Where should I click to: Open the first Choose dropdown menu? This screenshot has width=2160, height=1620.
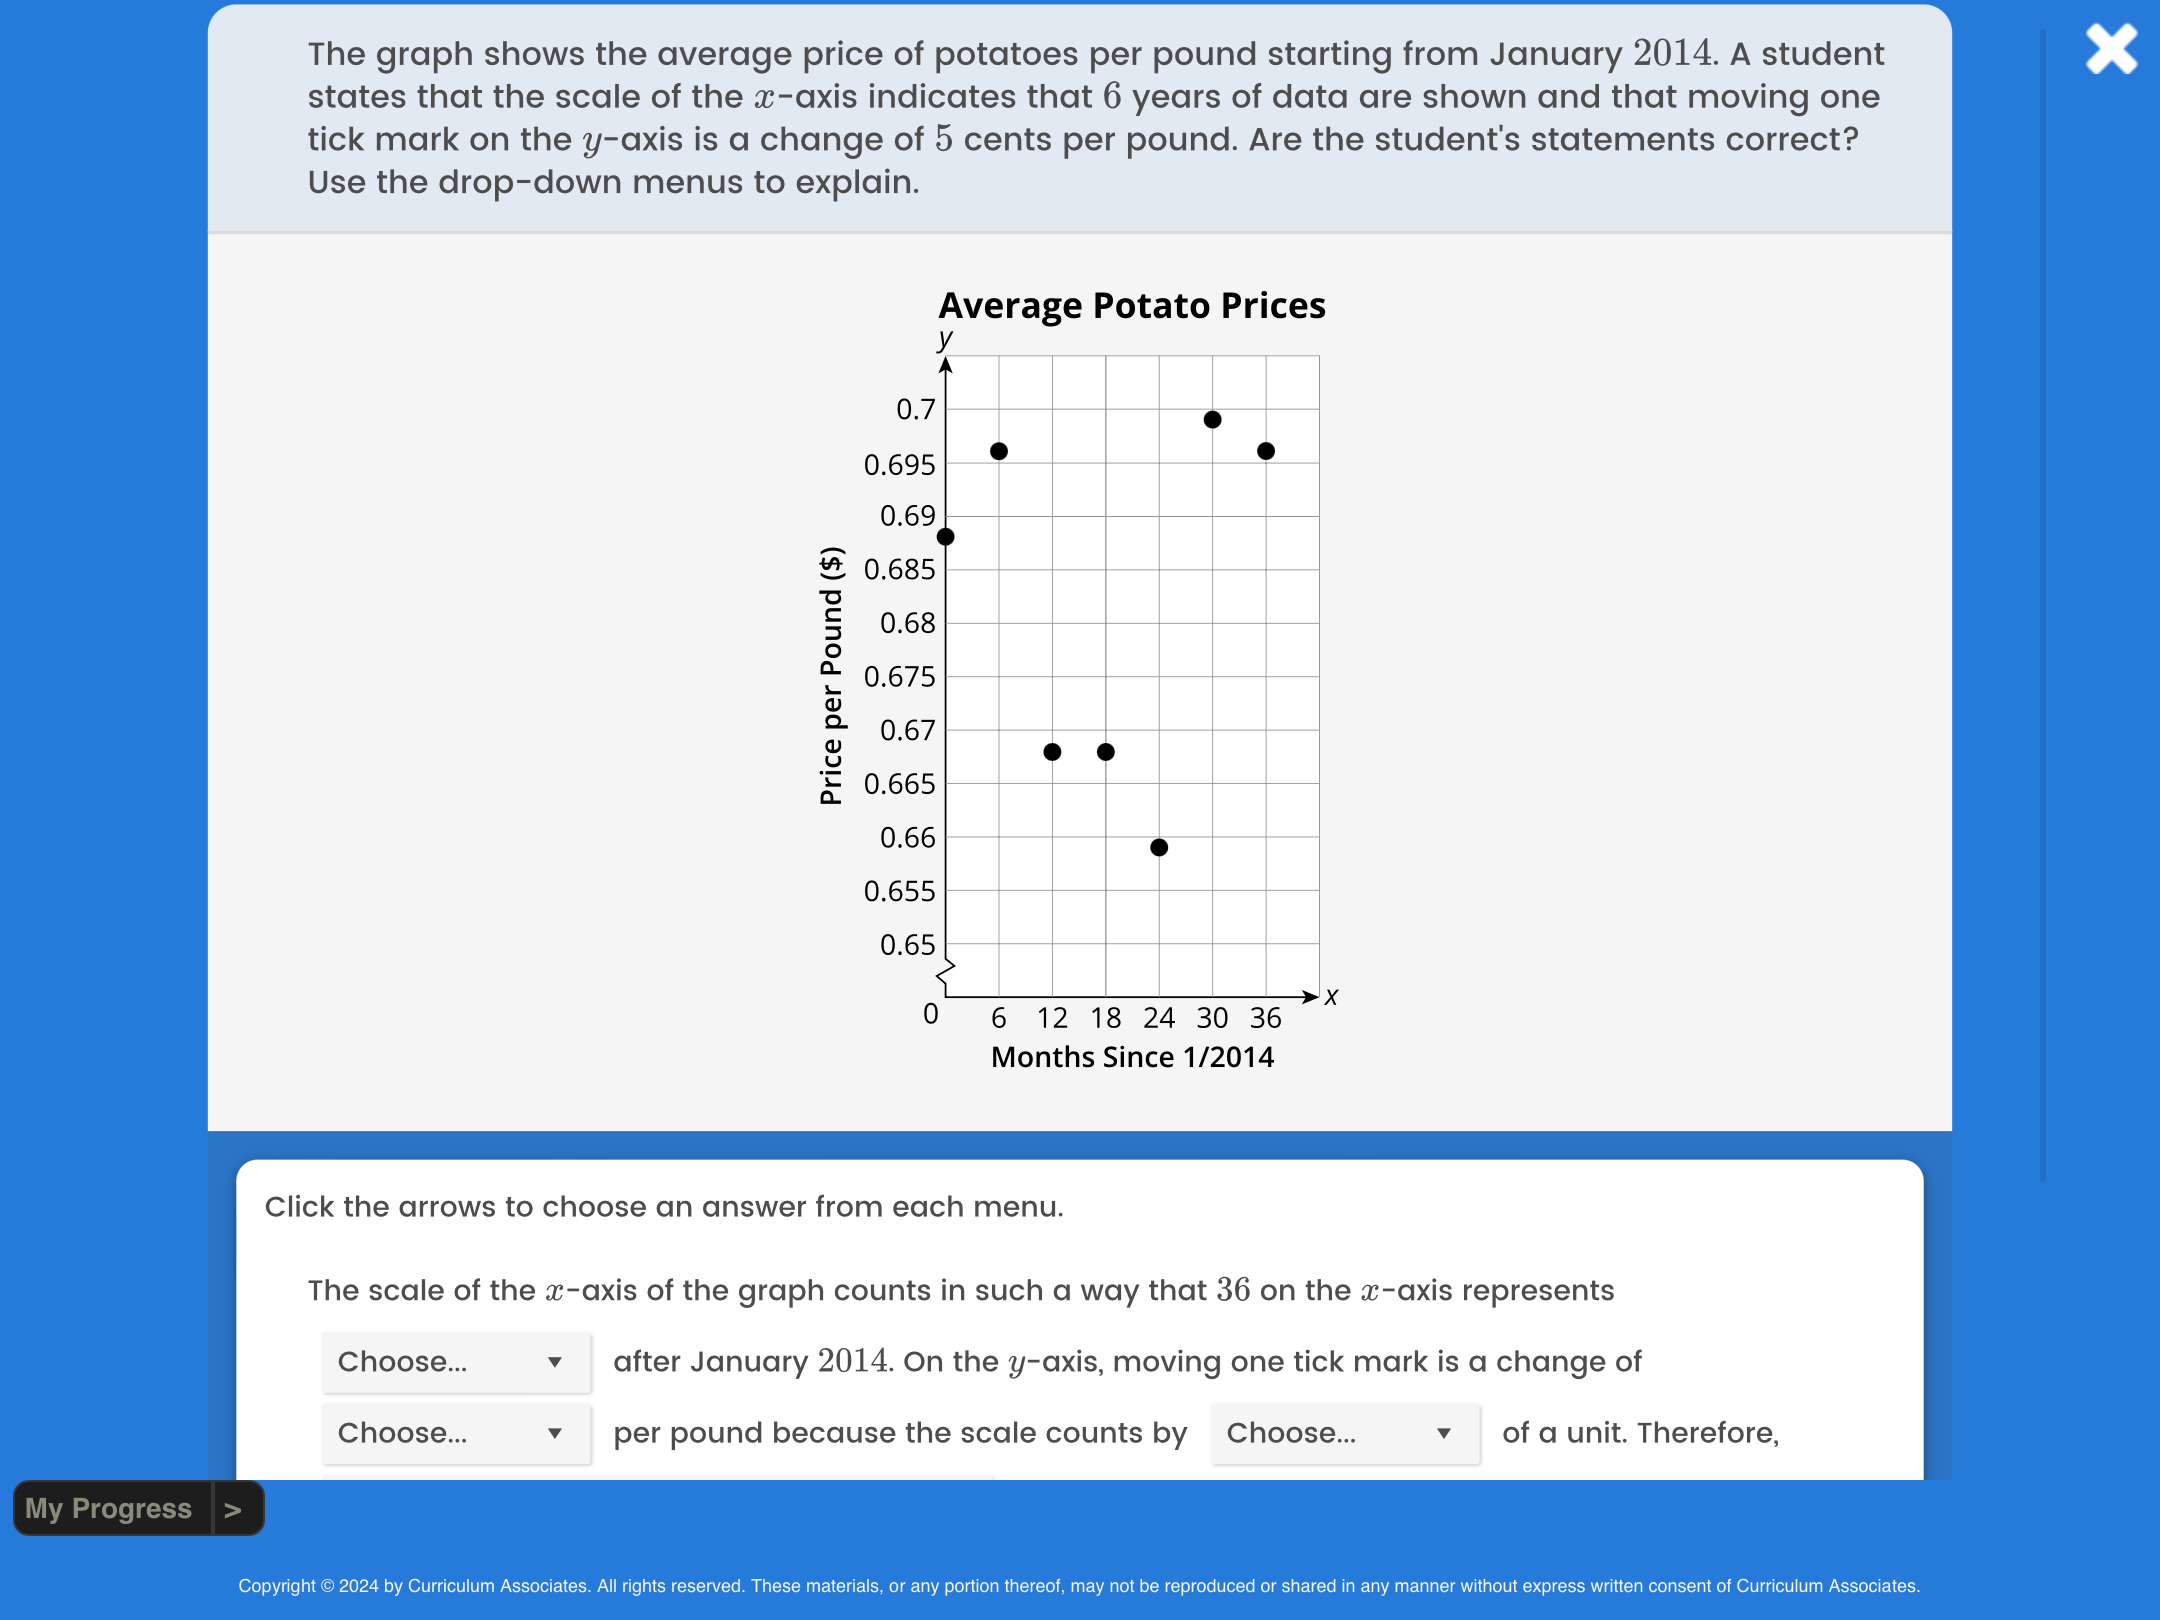[x=455, y=1361]
